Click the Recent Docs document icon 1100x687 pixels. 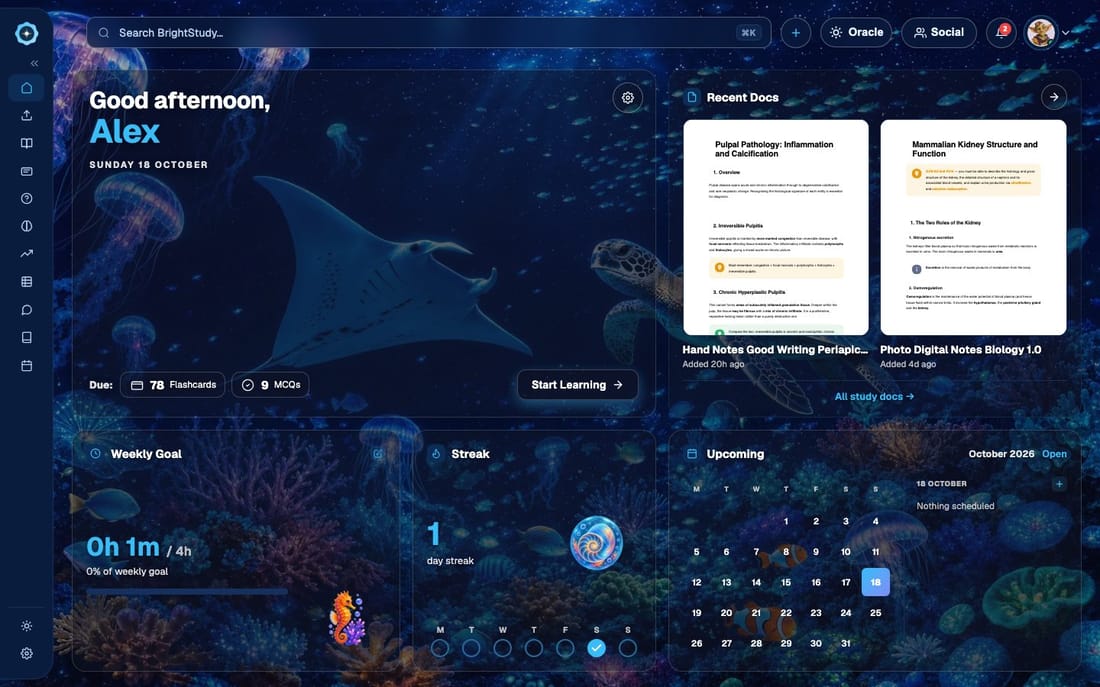[692, 98]
